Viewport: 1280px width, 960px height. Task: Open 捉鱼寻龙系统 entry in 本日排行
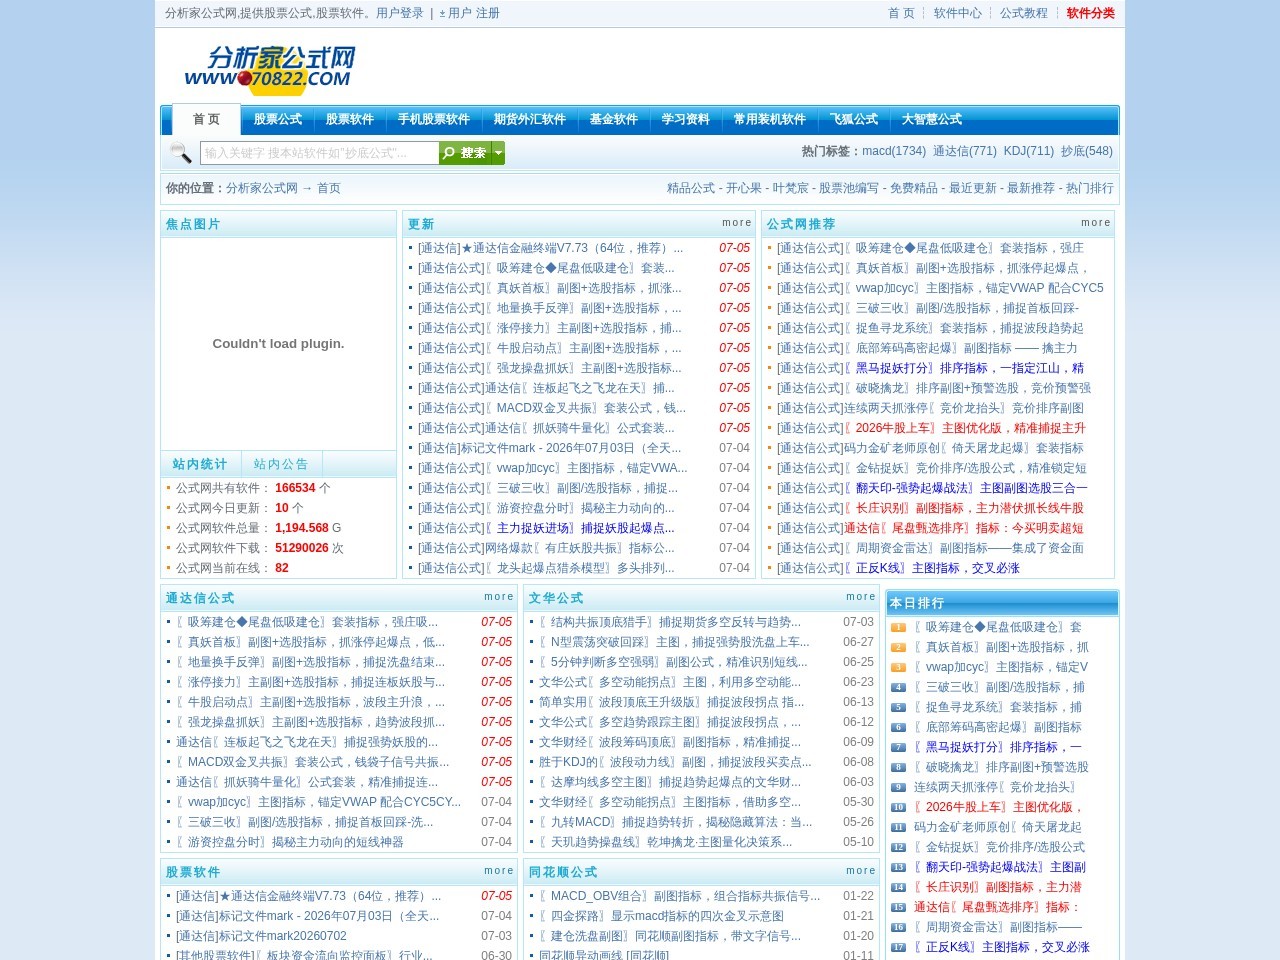tap(998, 707)
